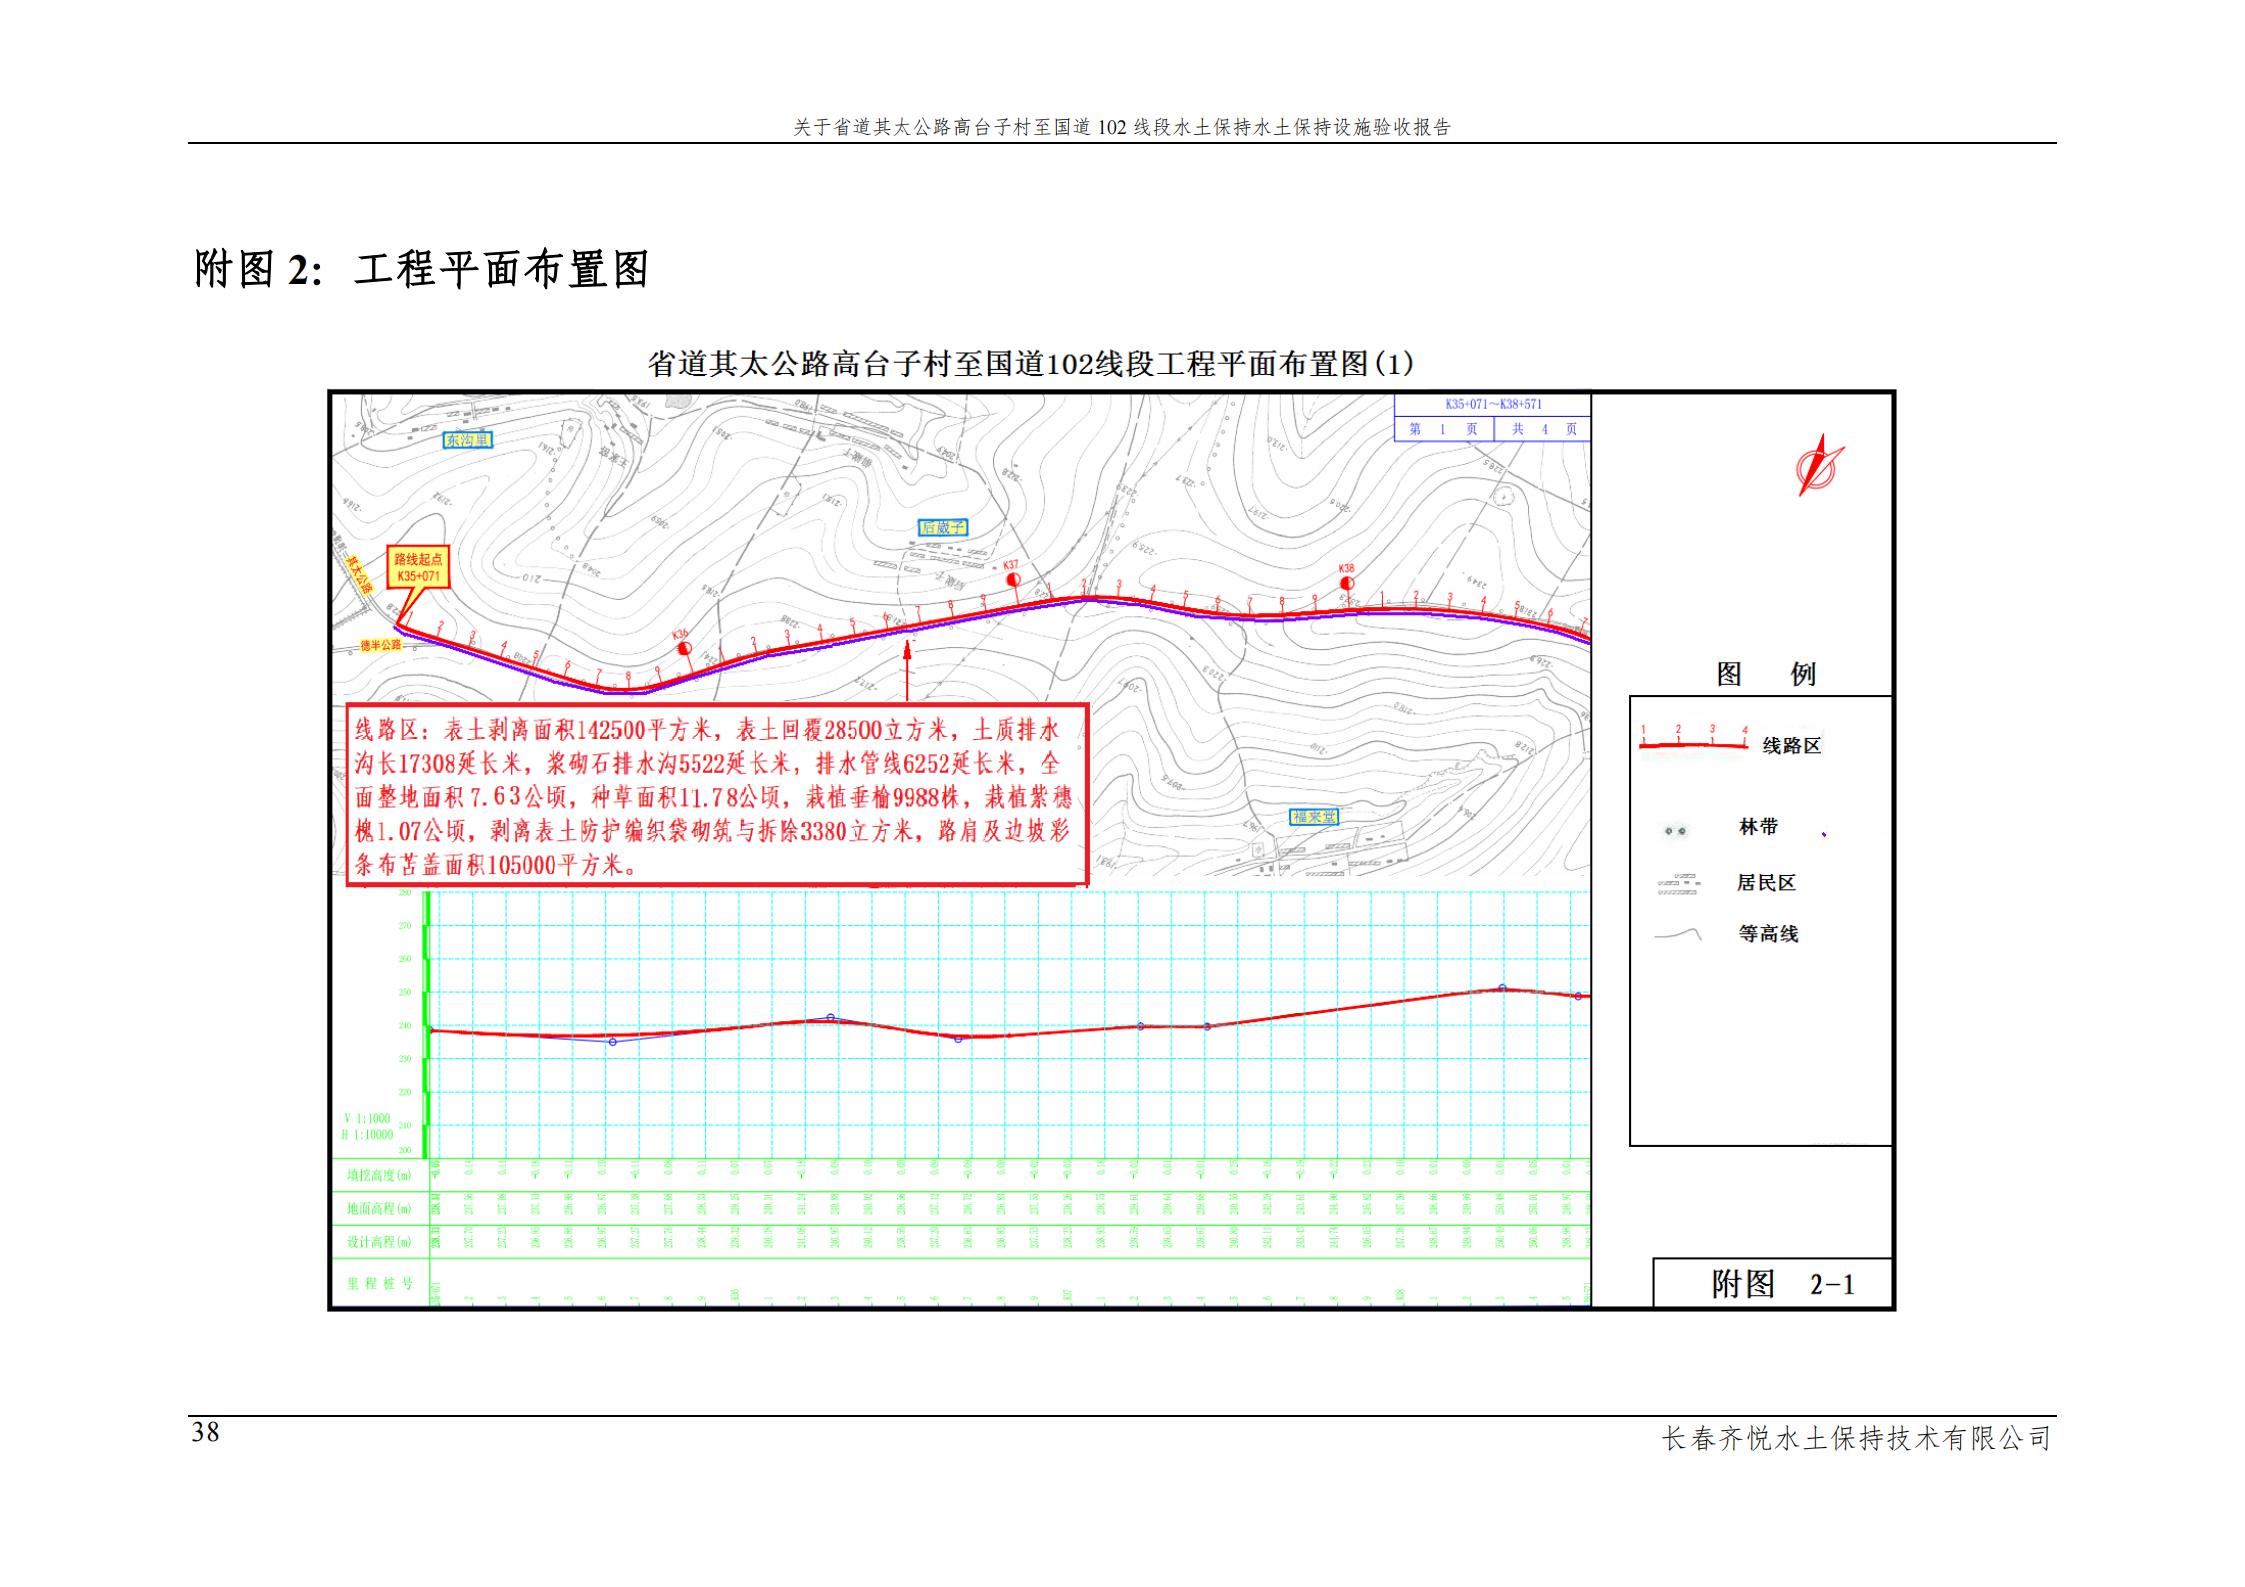Click the 福来堂 village label
The width and height of the screenshot is (2245, 1587).
tap(1314, 817)
